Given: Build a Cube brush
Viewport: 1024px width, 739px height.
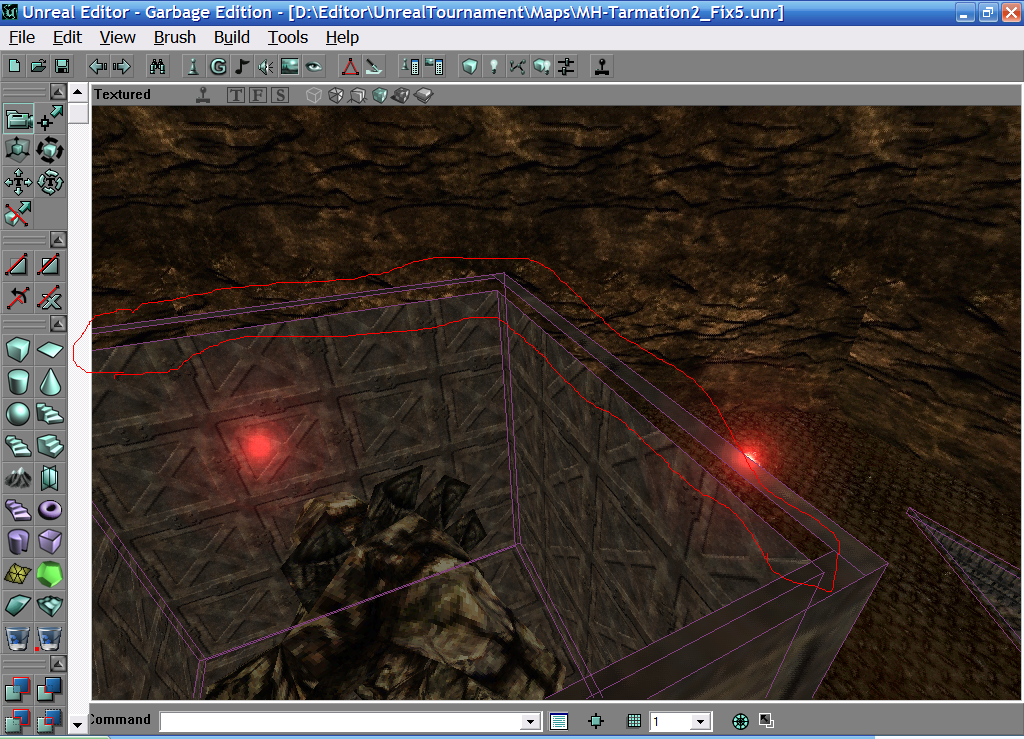Looking at the screenshot, I should [18, 350].
